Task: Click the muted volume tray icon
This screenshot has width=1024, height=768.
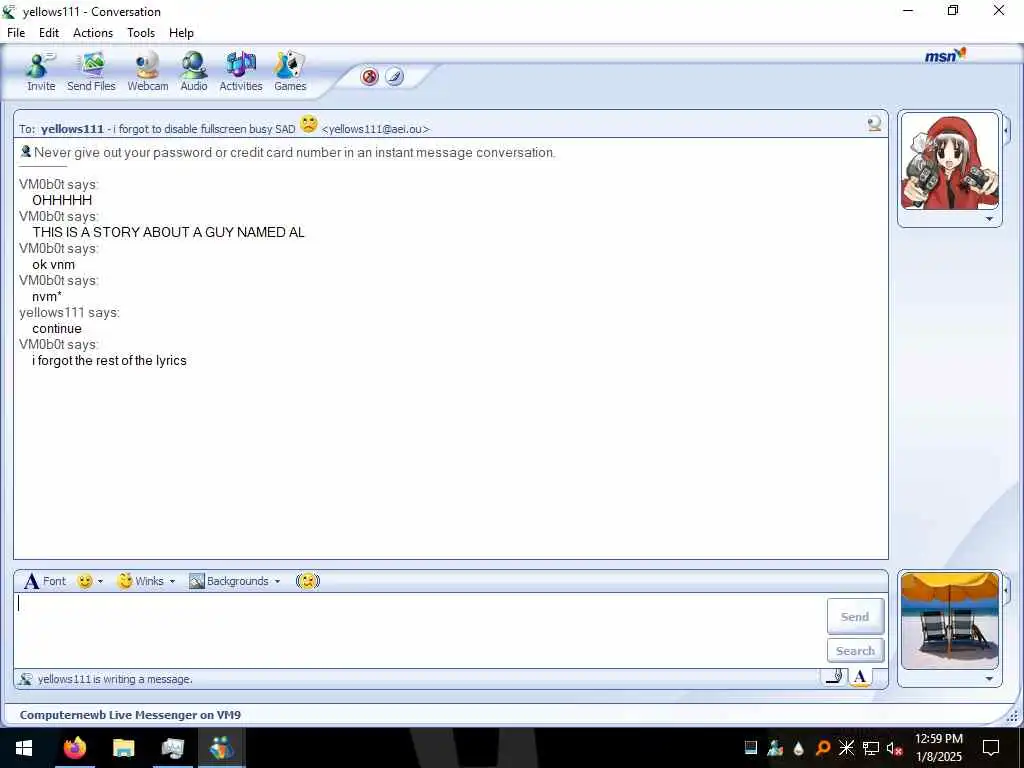Action: [x=894, y=748]
